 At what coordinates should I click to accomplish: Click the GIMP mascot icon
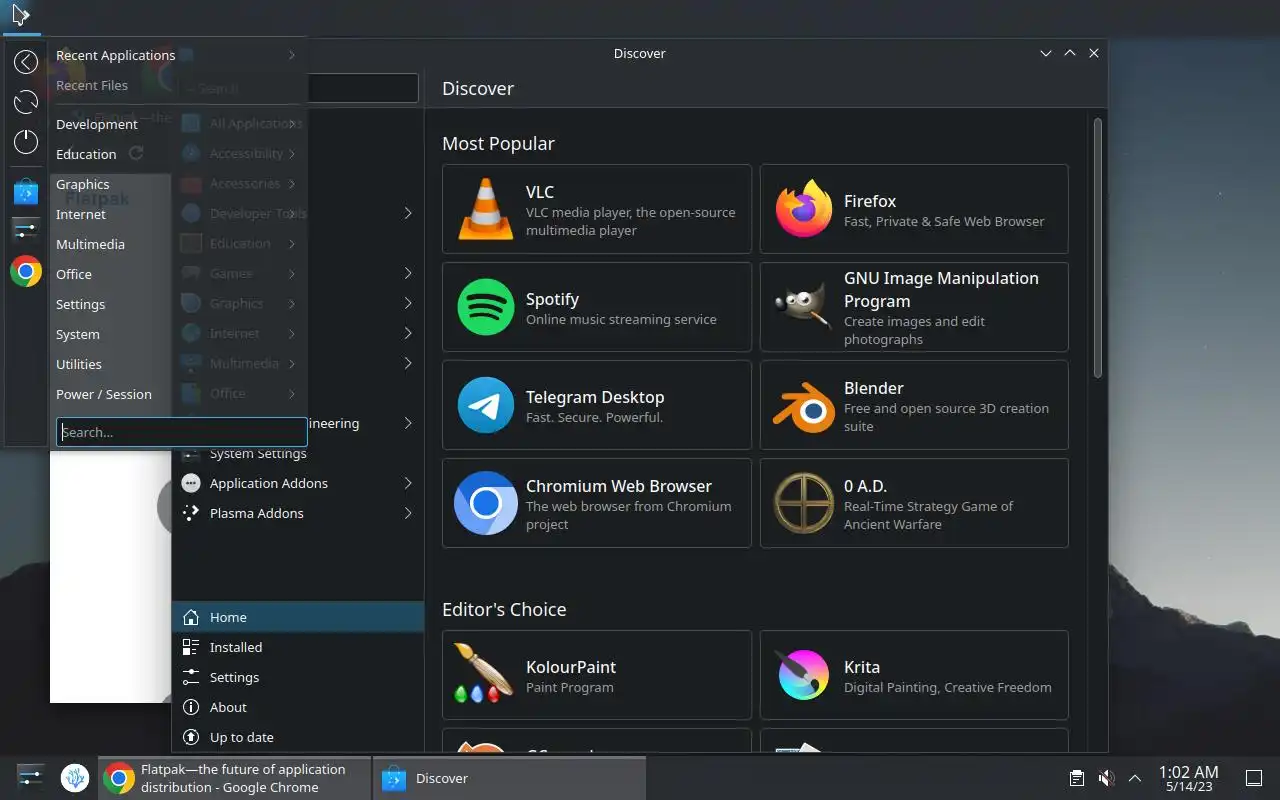(x=804, y=307)
